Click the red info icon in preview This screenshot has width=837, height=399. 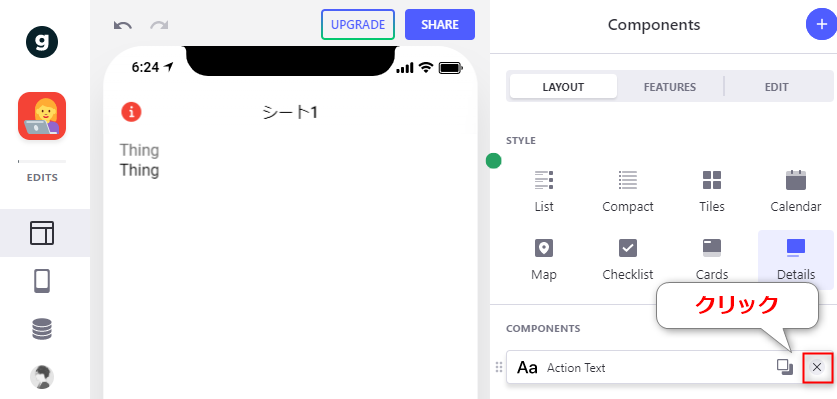click(x=131, y=112)
